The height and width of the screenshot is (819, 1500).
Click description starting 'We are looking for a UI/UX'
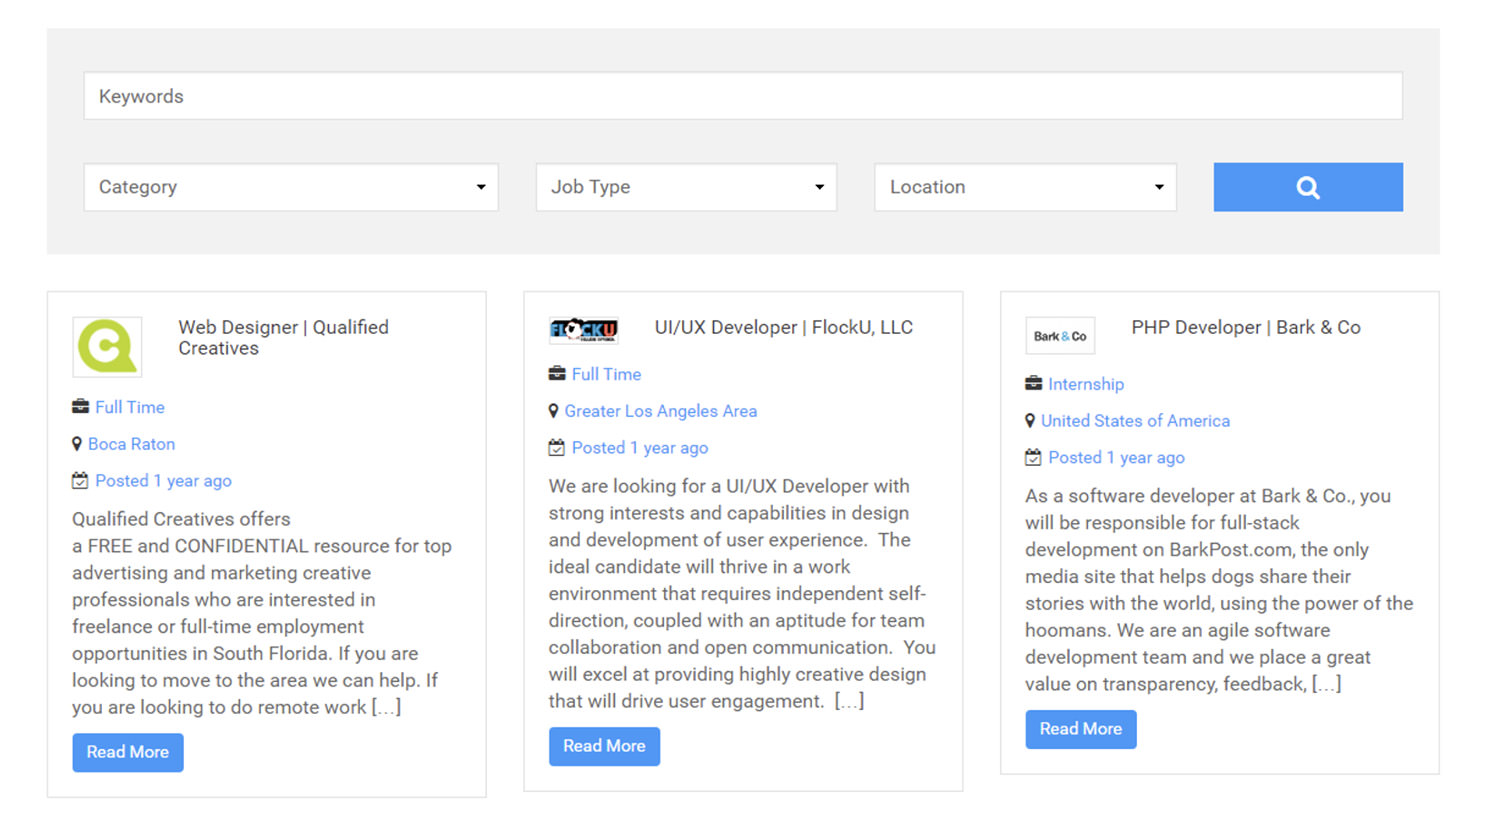click(x=742, y=594)
